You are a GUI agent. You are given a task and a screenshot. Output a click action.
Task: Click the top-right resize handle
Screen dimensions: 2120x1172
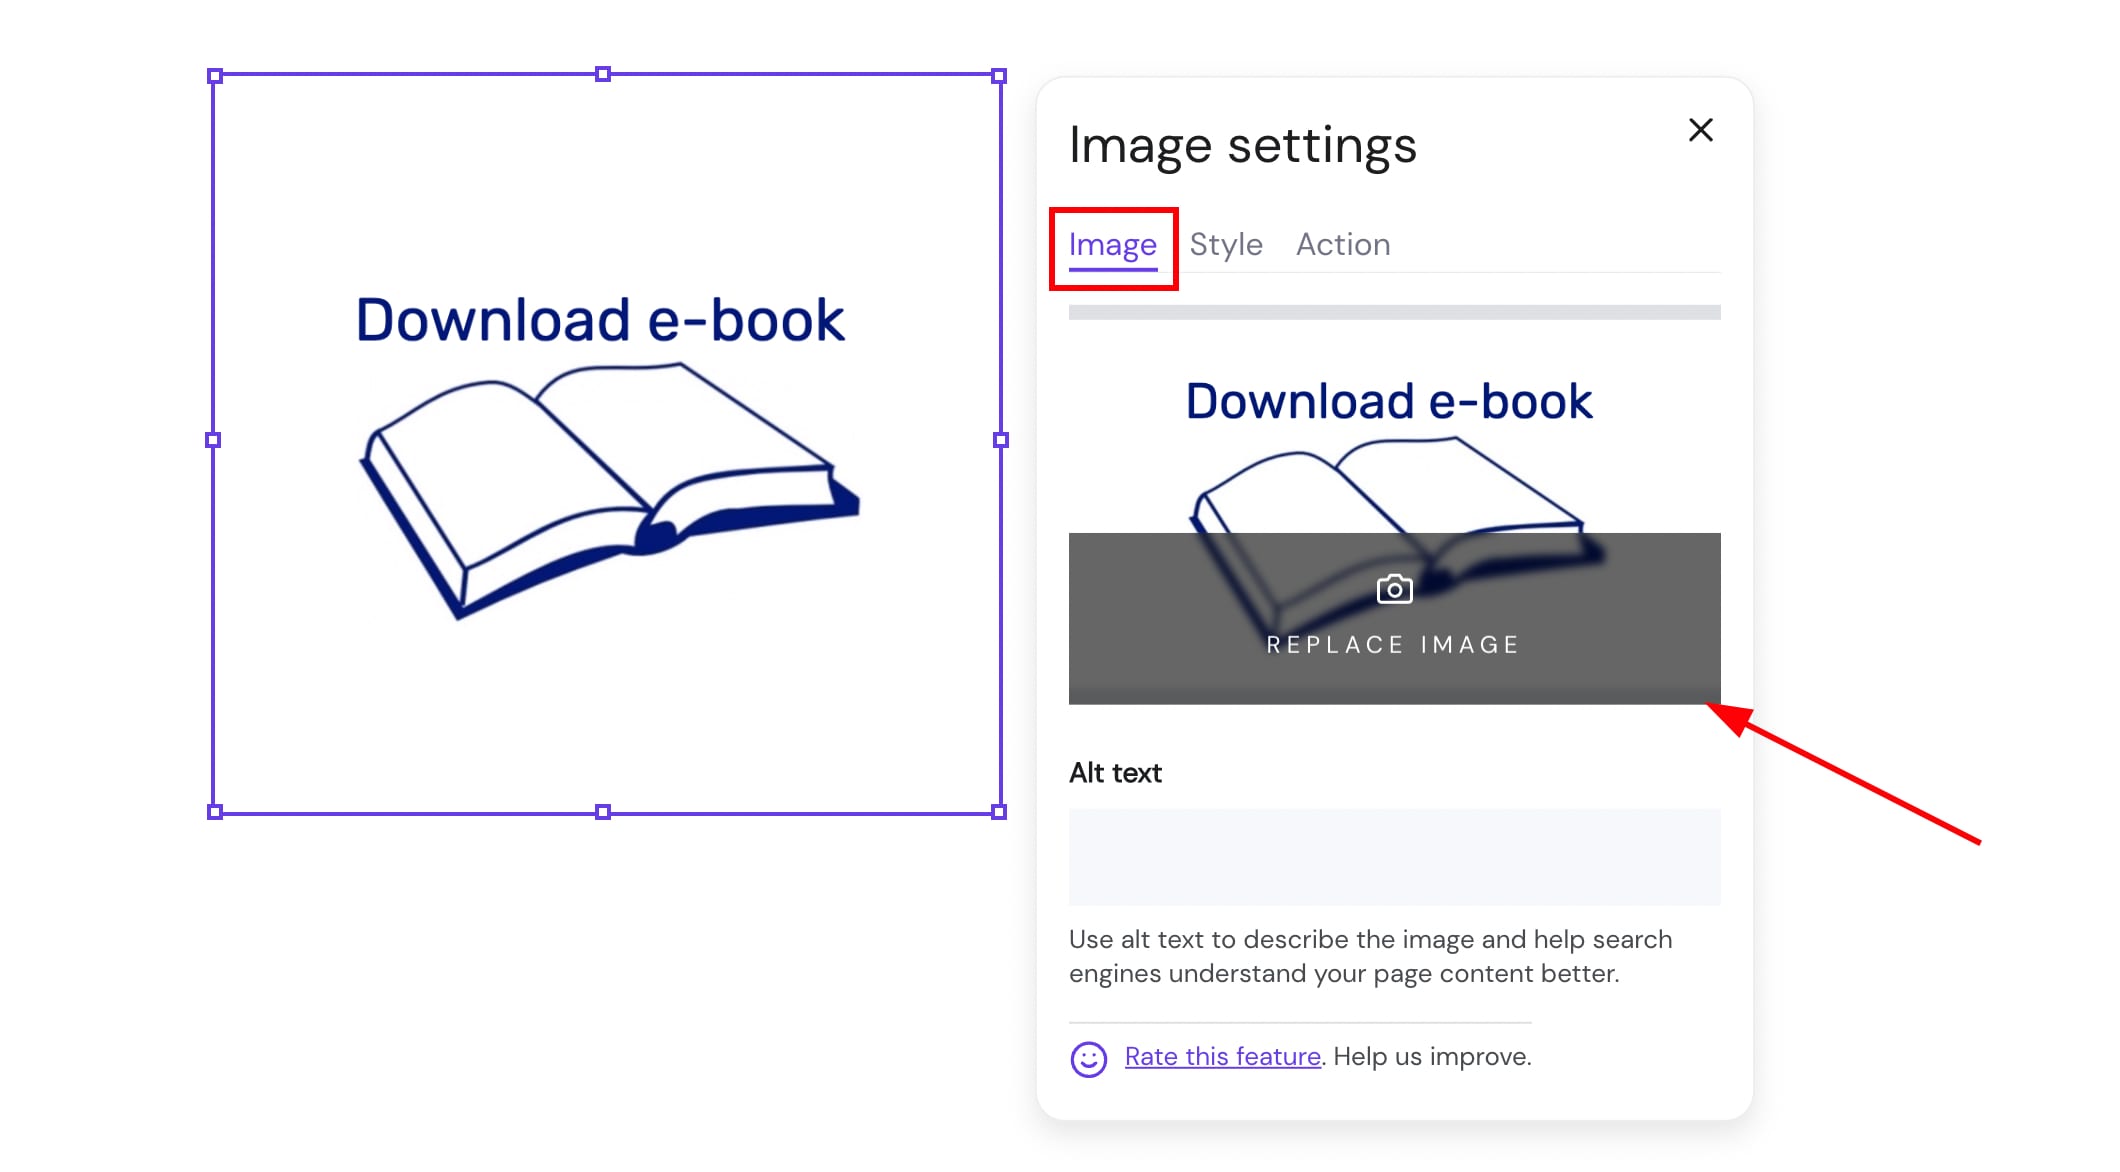tap(998, 76)
